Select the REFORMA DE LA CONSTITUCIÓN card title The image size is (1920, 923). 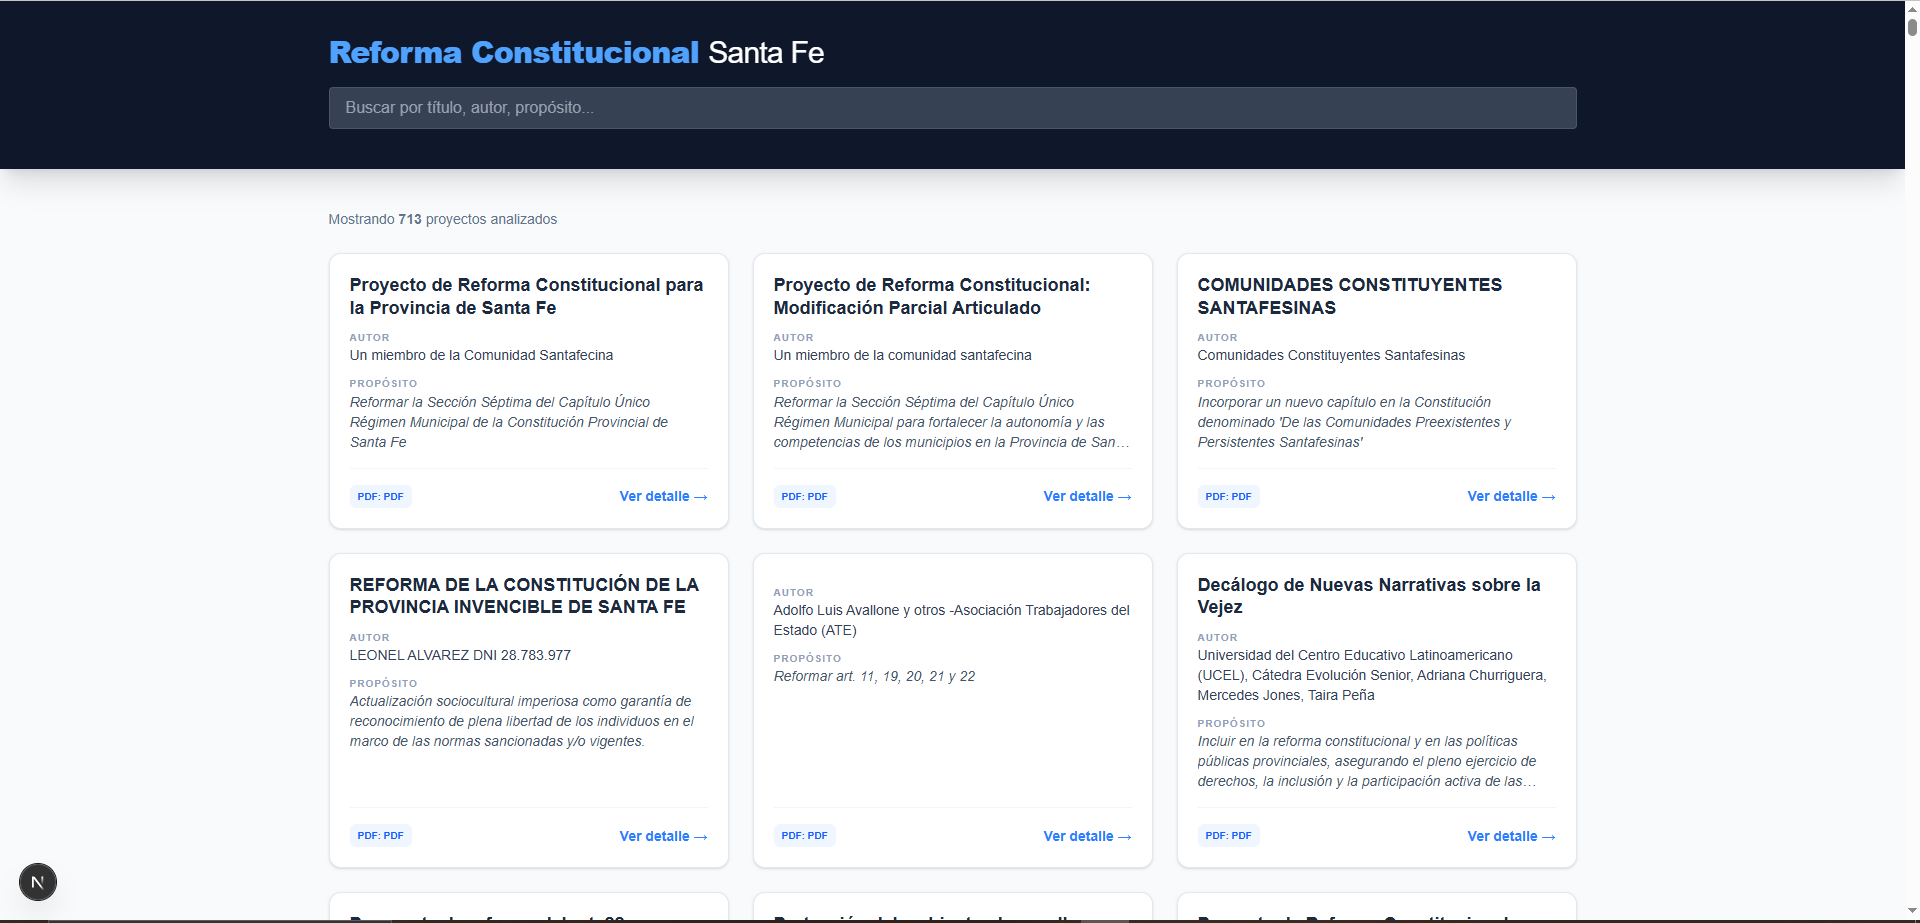524,596
